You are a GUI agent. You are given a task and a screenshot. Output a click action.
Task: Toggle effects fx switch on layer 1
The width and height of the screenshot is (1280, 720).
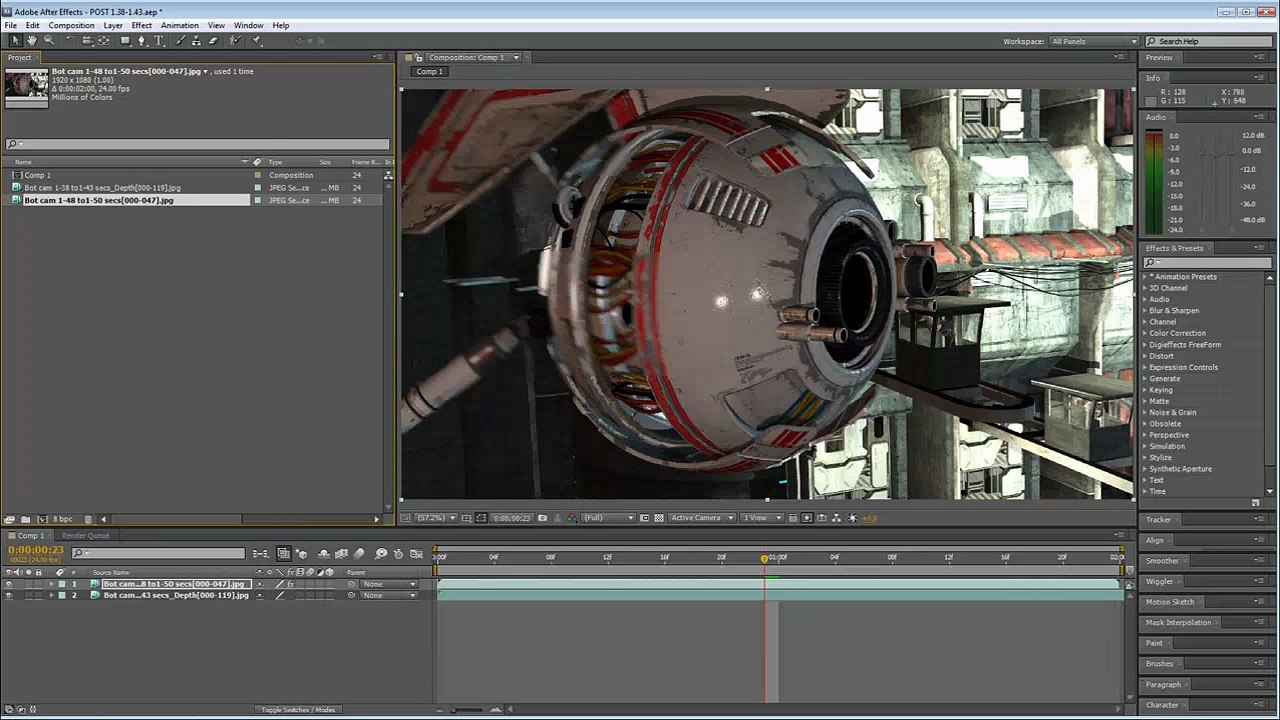pos(291,584)
